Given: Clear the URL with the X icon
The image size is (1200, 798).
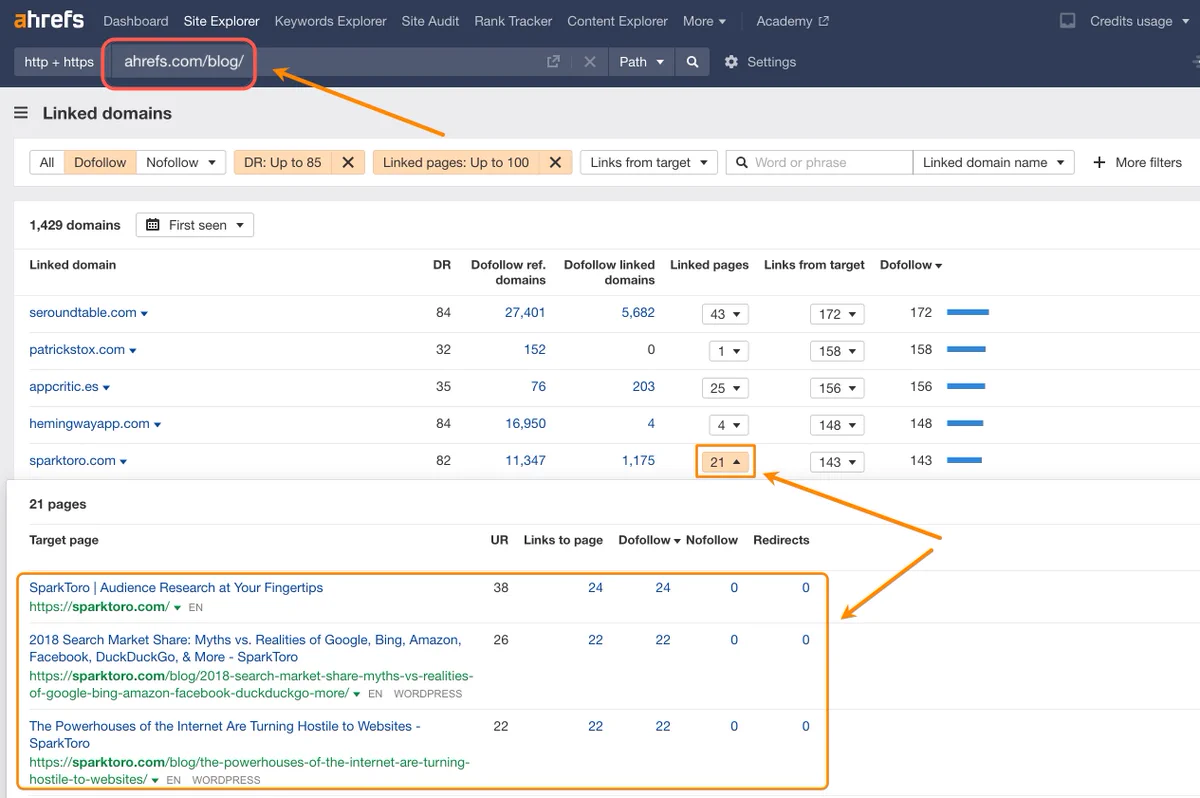Looking at the screenshot, I should click(x=590, y=62).
